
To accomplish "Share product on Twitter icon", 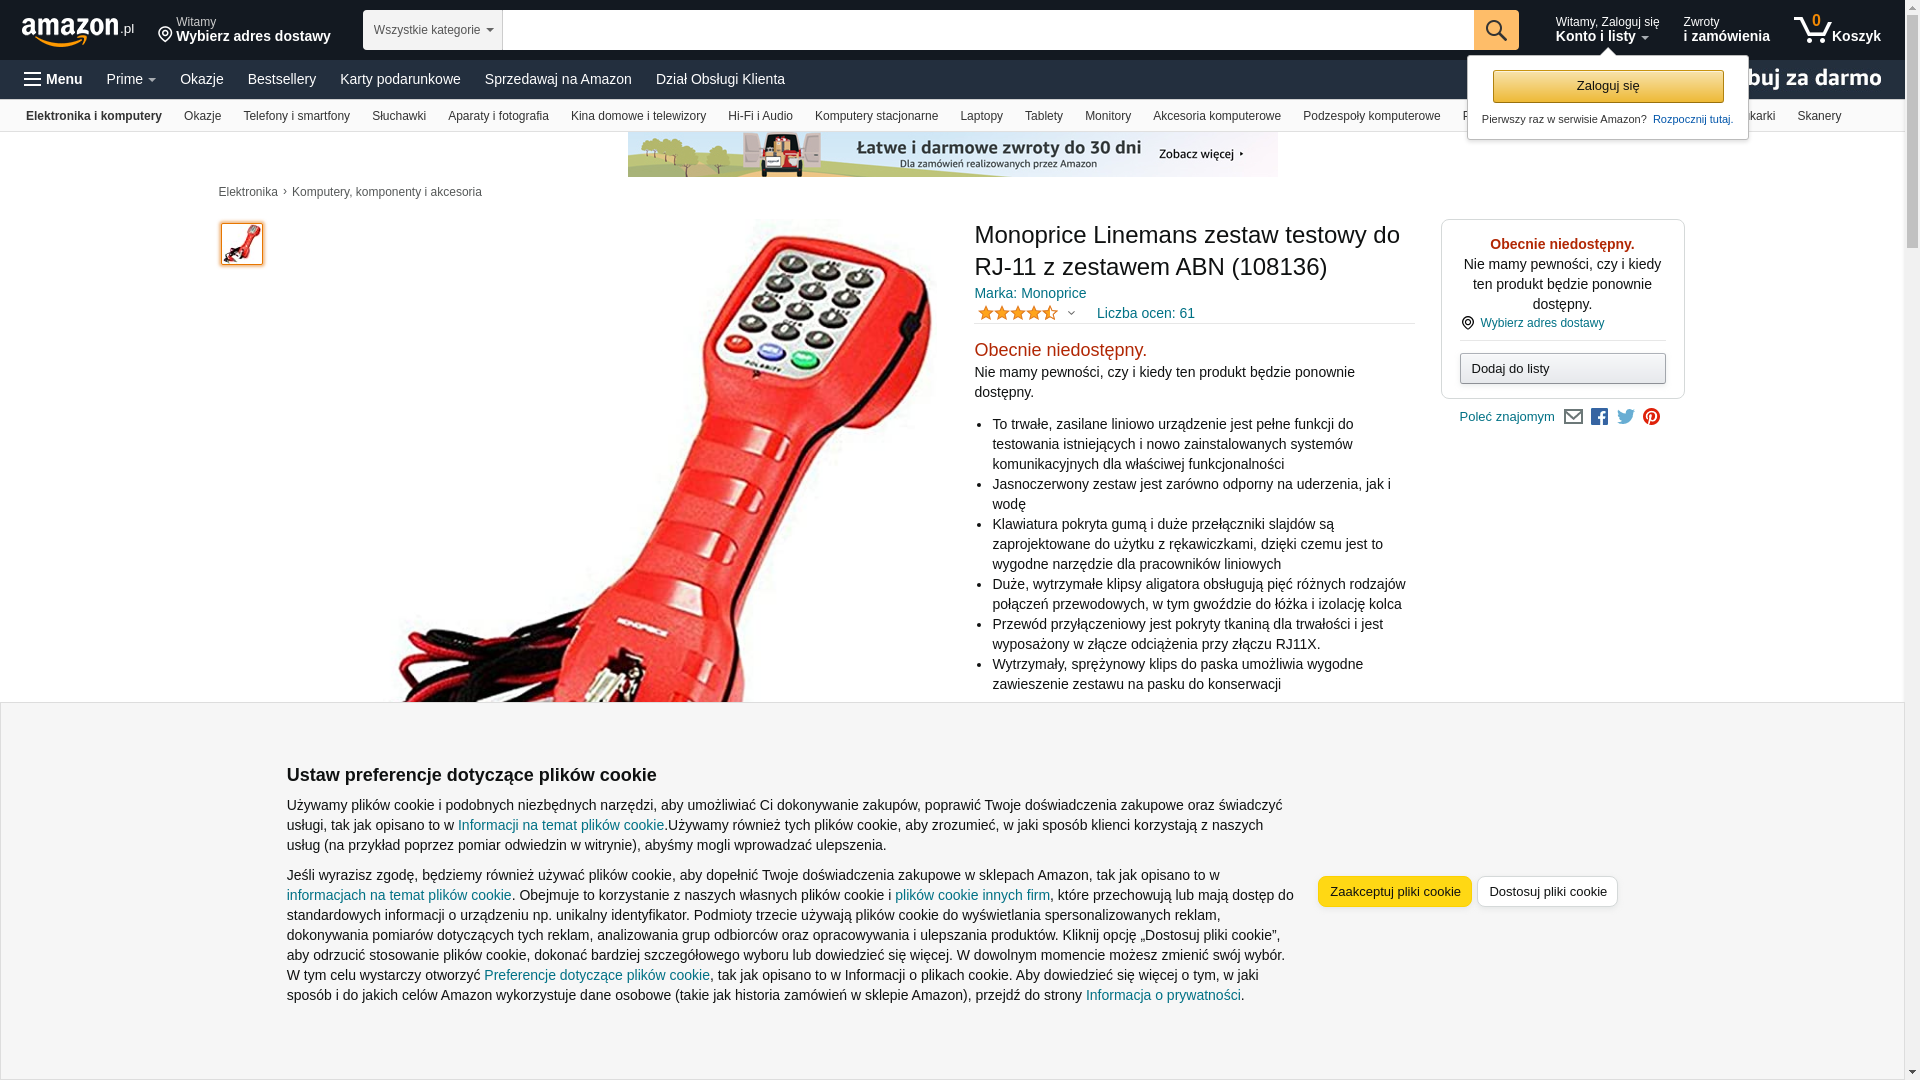I will pyautogui.click(x=1626, y=417).
